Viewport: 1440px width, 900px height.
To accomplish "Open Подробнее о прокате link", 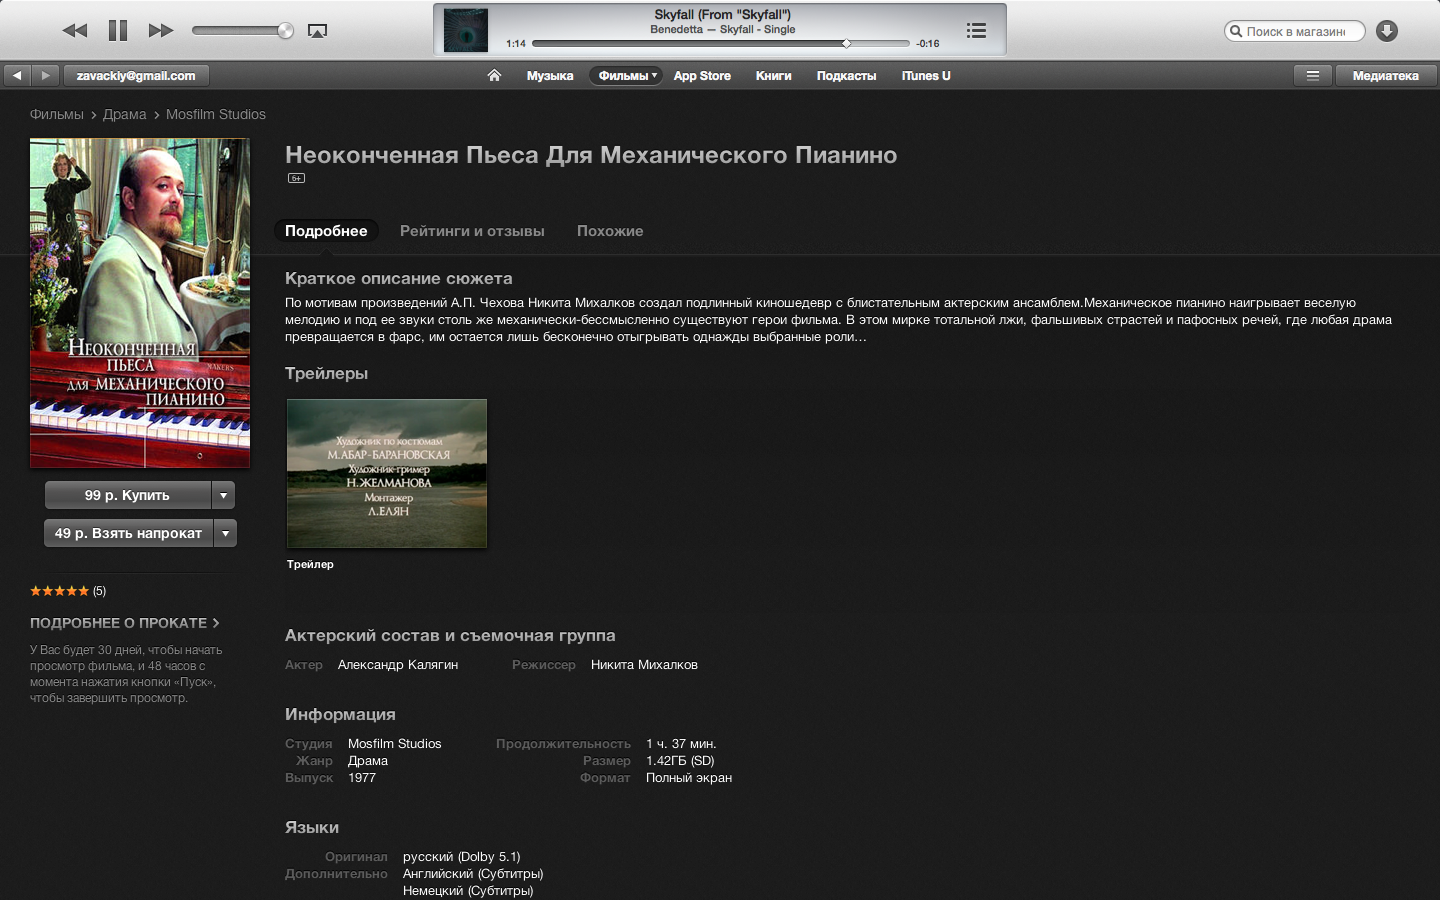I will 124,623.
